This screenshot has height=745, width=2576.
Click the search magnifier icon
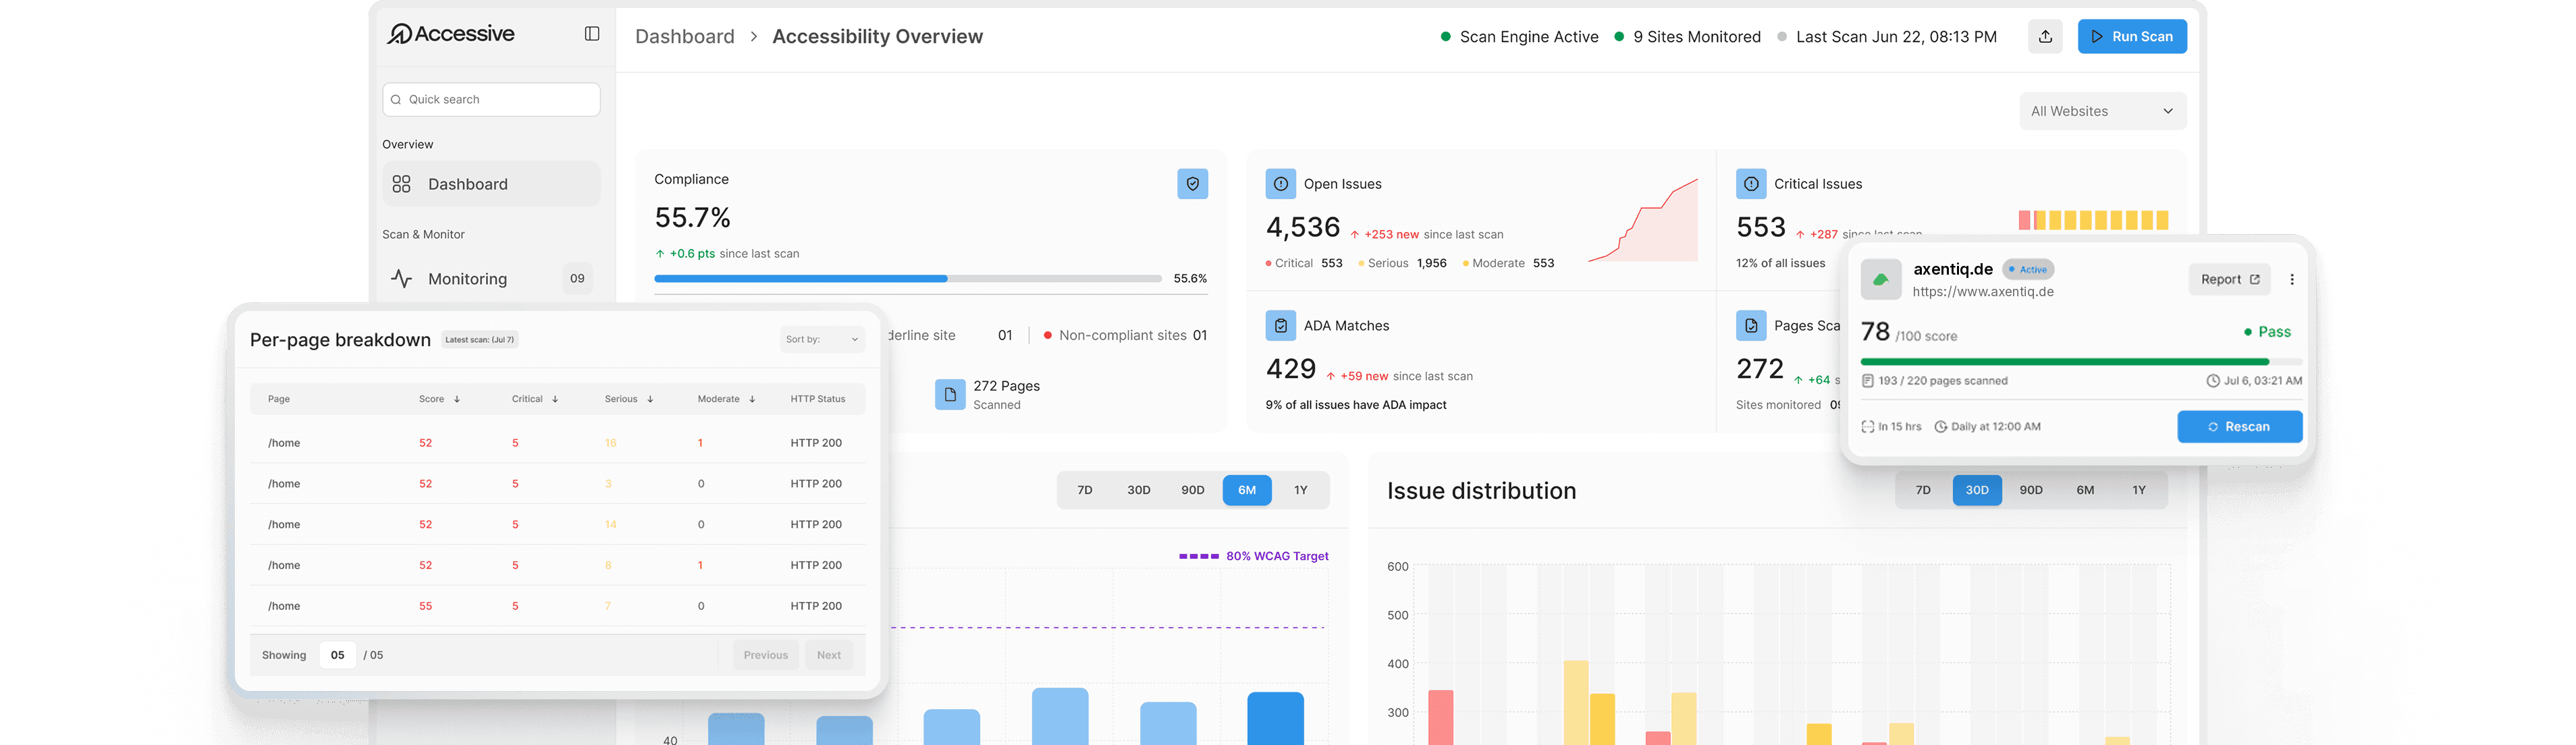(x=396, y=100)
